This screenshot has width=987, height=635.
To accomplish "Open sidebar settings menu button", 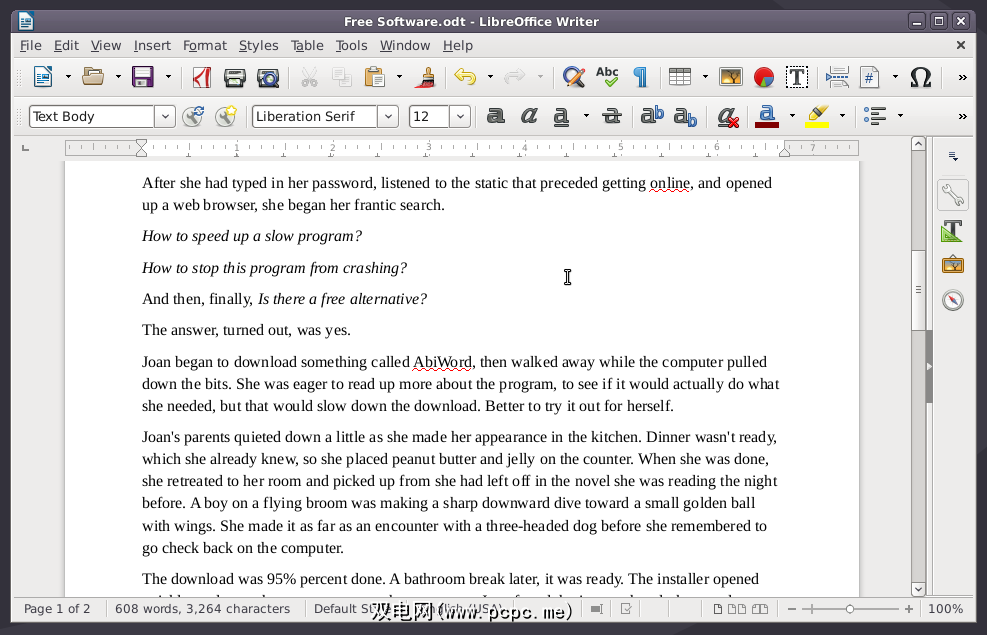I will coord(953,156).
